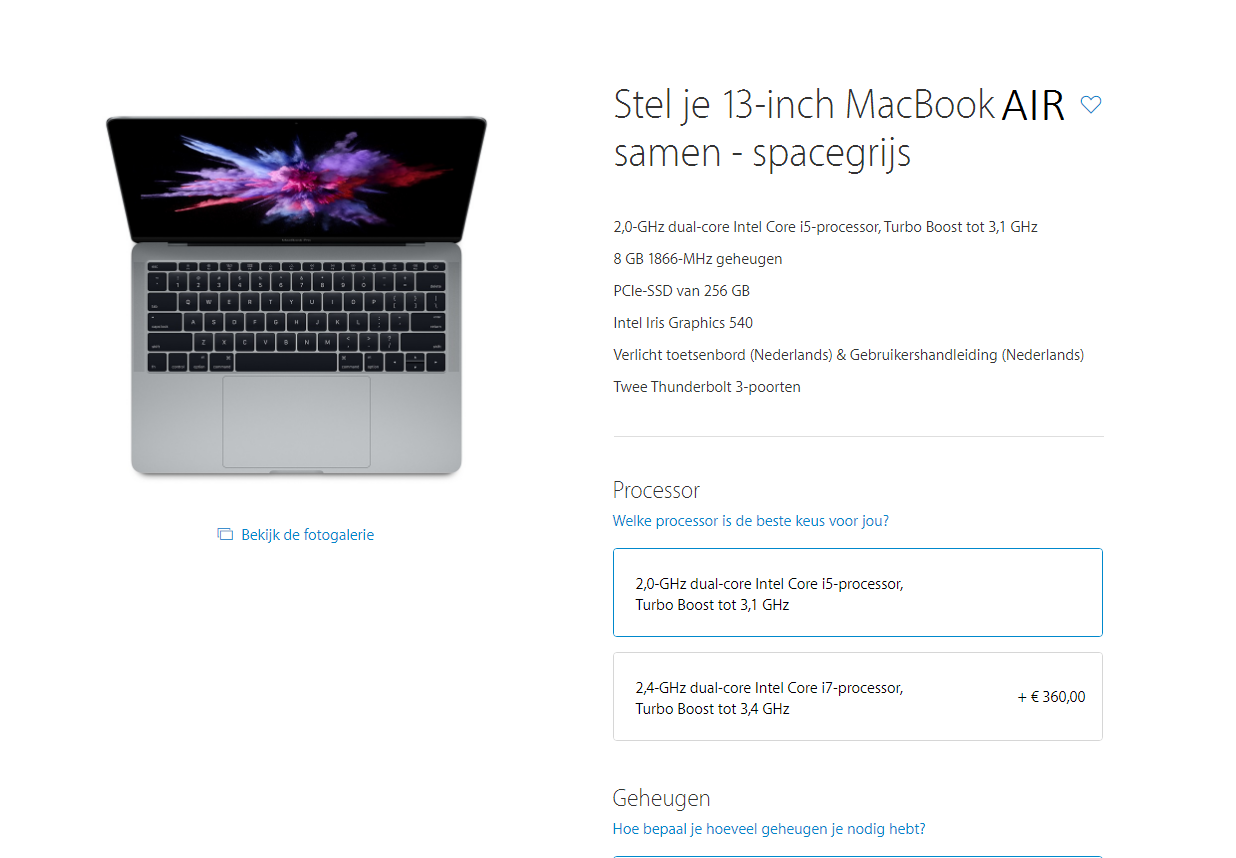Click the 'Twee Thunderbolt 3-poorten' spec line

707,387
